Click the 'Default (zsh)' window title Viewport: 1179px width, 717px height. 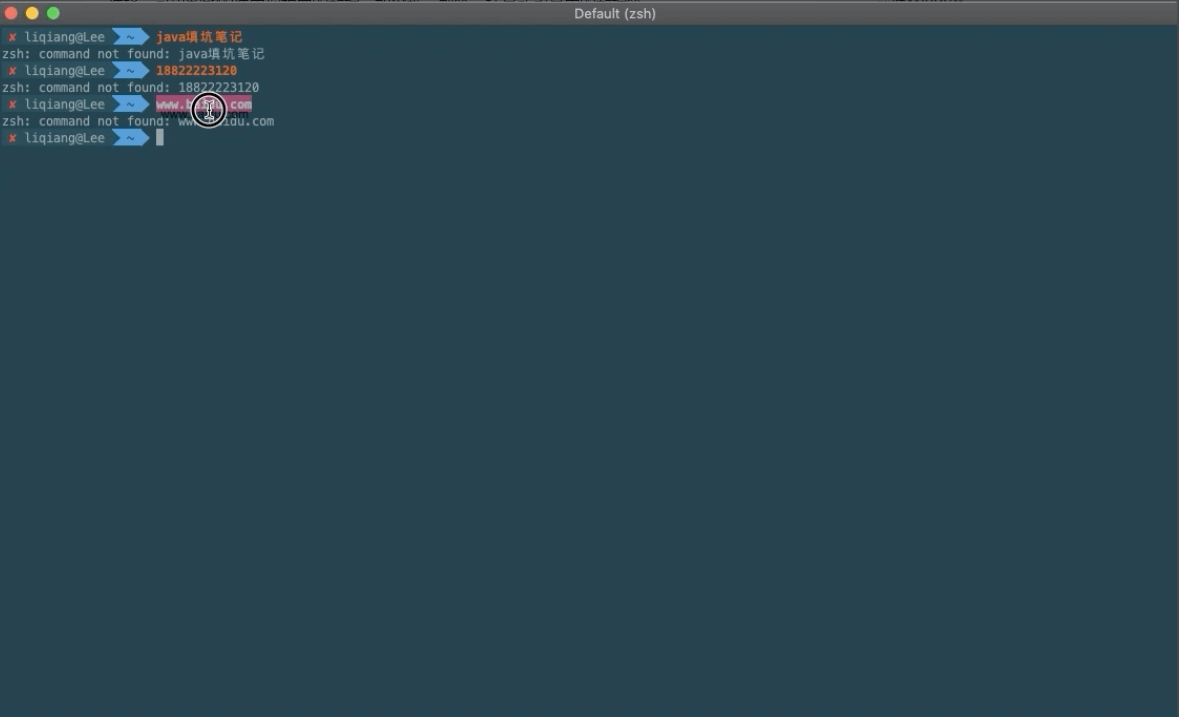[x=614, y=14]
